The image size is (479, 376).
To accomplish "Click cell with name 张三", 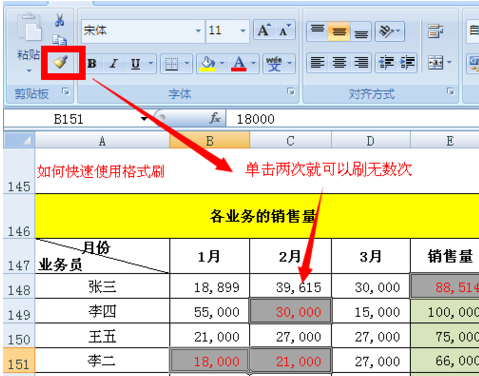I will 102,286.
